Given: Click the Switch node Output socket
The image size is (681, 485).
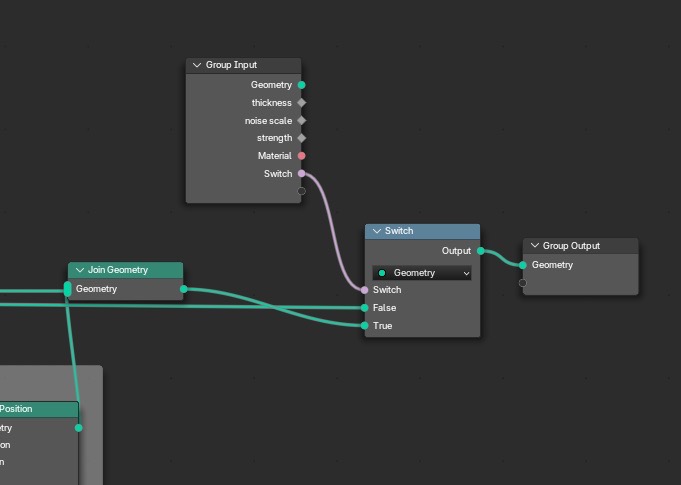Looking at the screenshot, I should coord(480,251).
